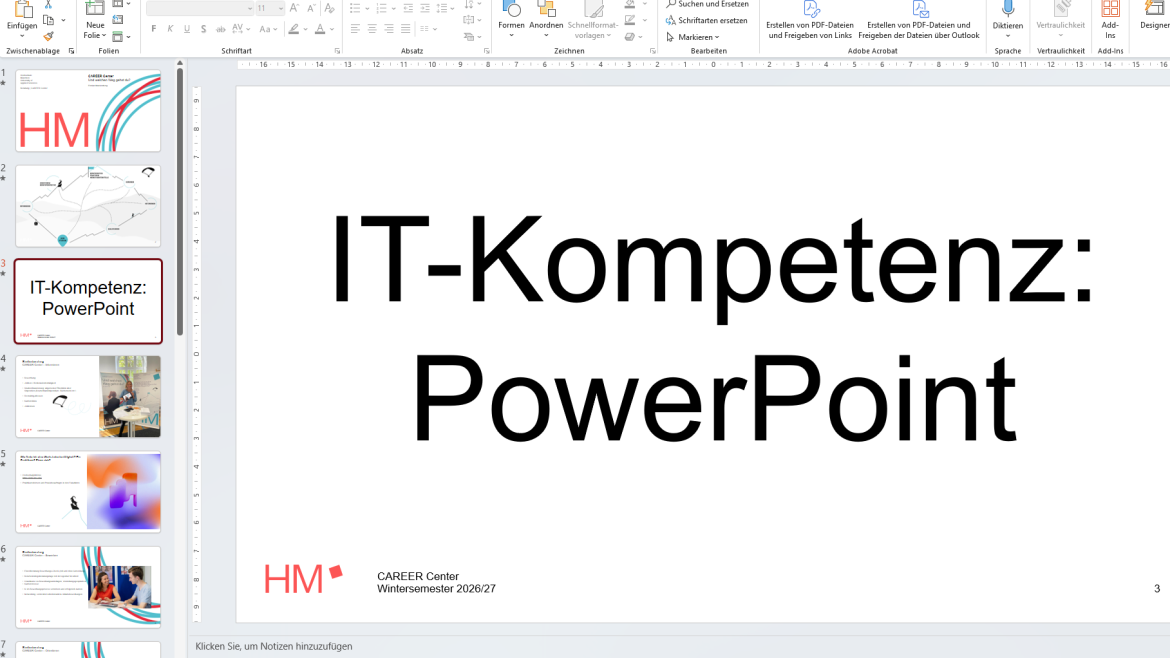Click the center text alignment icon
Viewport: 1170px width, 658px height.
coord(372,29)
